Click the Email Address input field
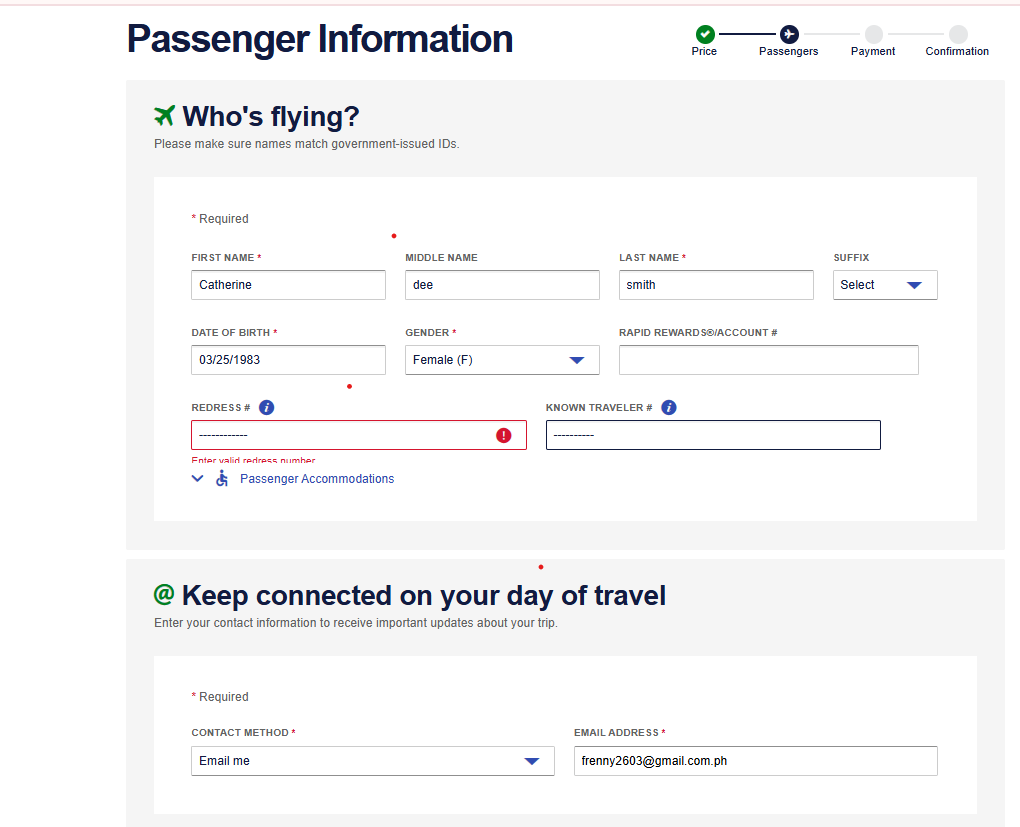Viewport: 1020px width, 827px height. [755, 761]
